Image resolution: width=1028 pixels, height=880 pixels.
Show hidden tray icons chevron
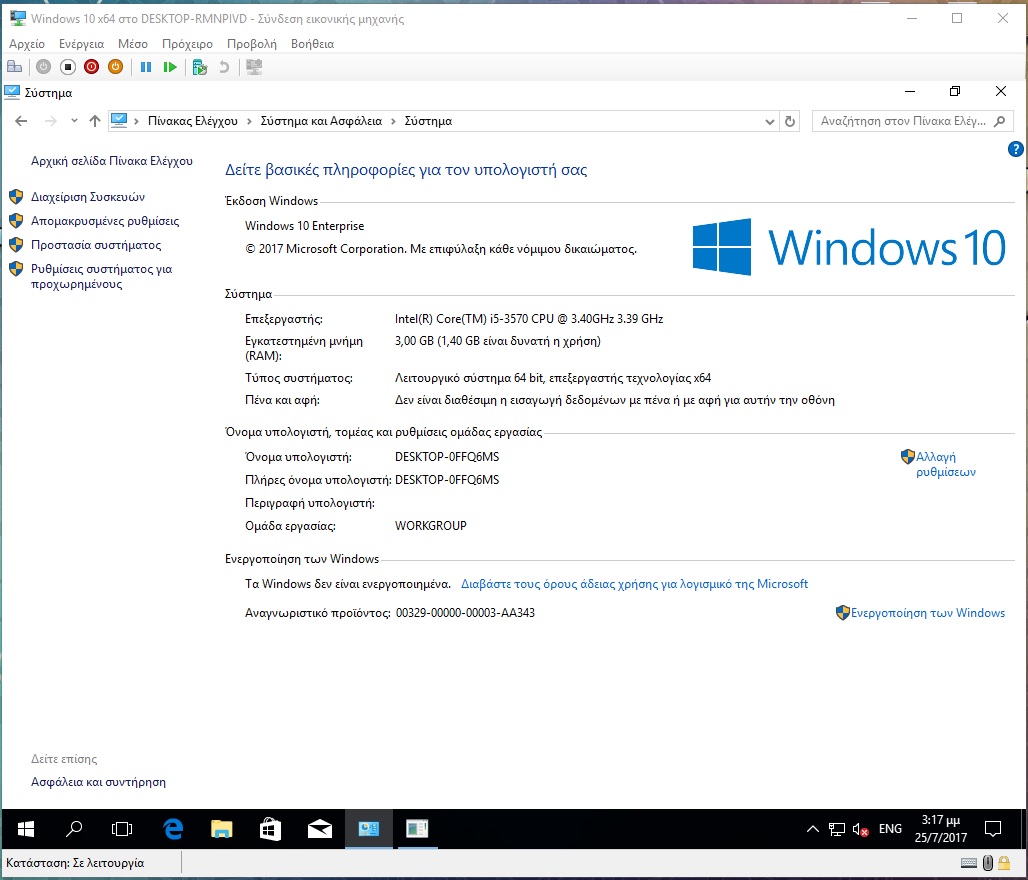[812, 830]
